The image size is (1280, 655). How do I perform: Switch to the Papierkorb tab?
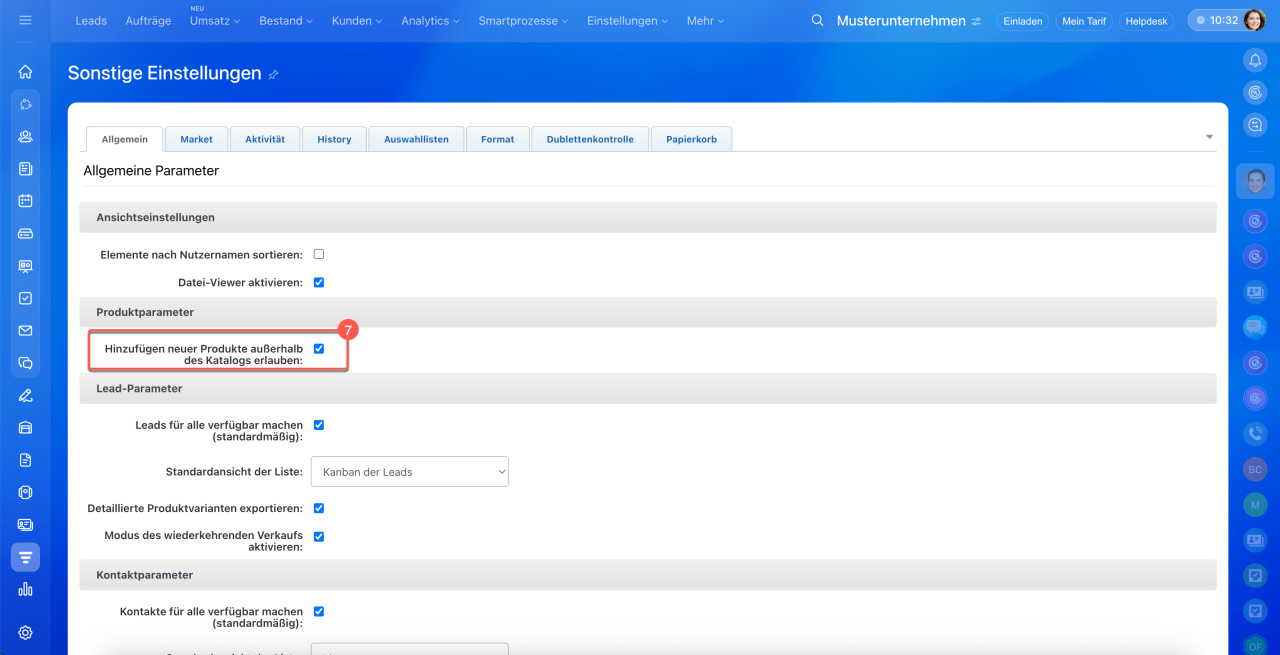(691, 139)
